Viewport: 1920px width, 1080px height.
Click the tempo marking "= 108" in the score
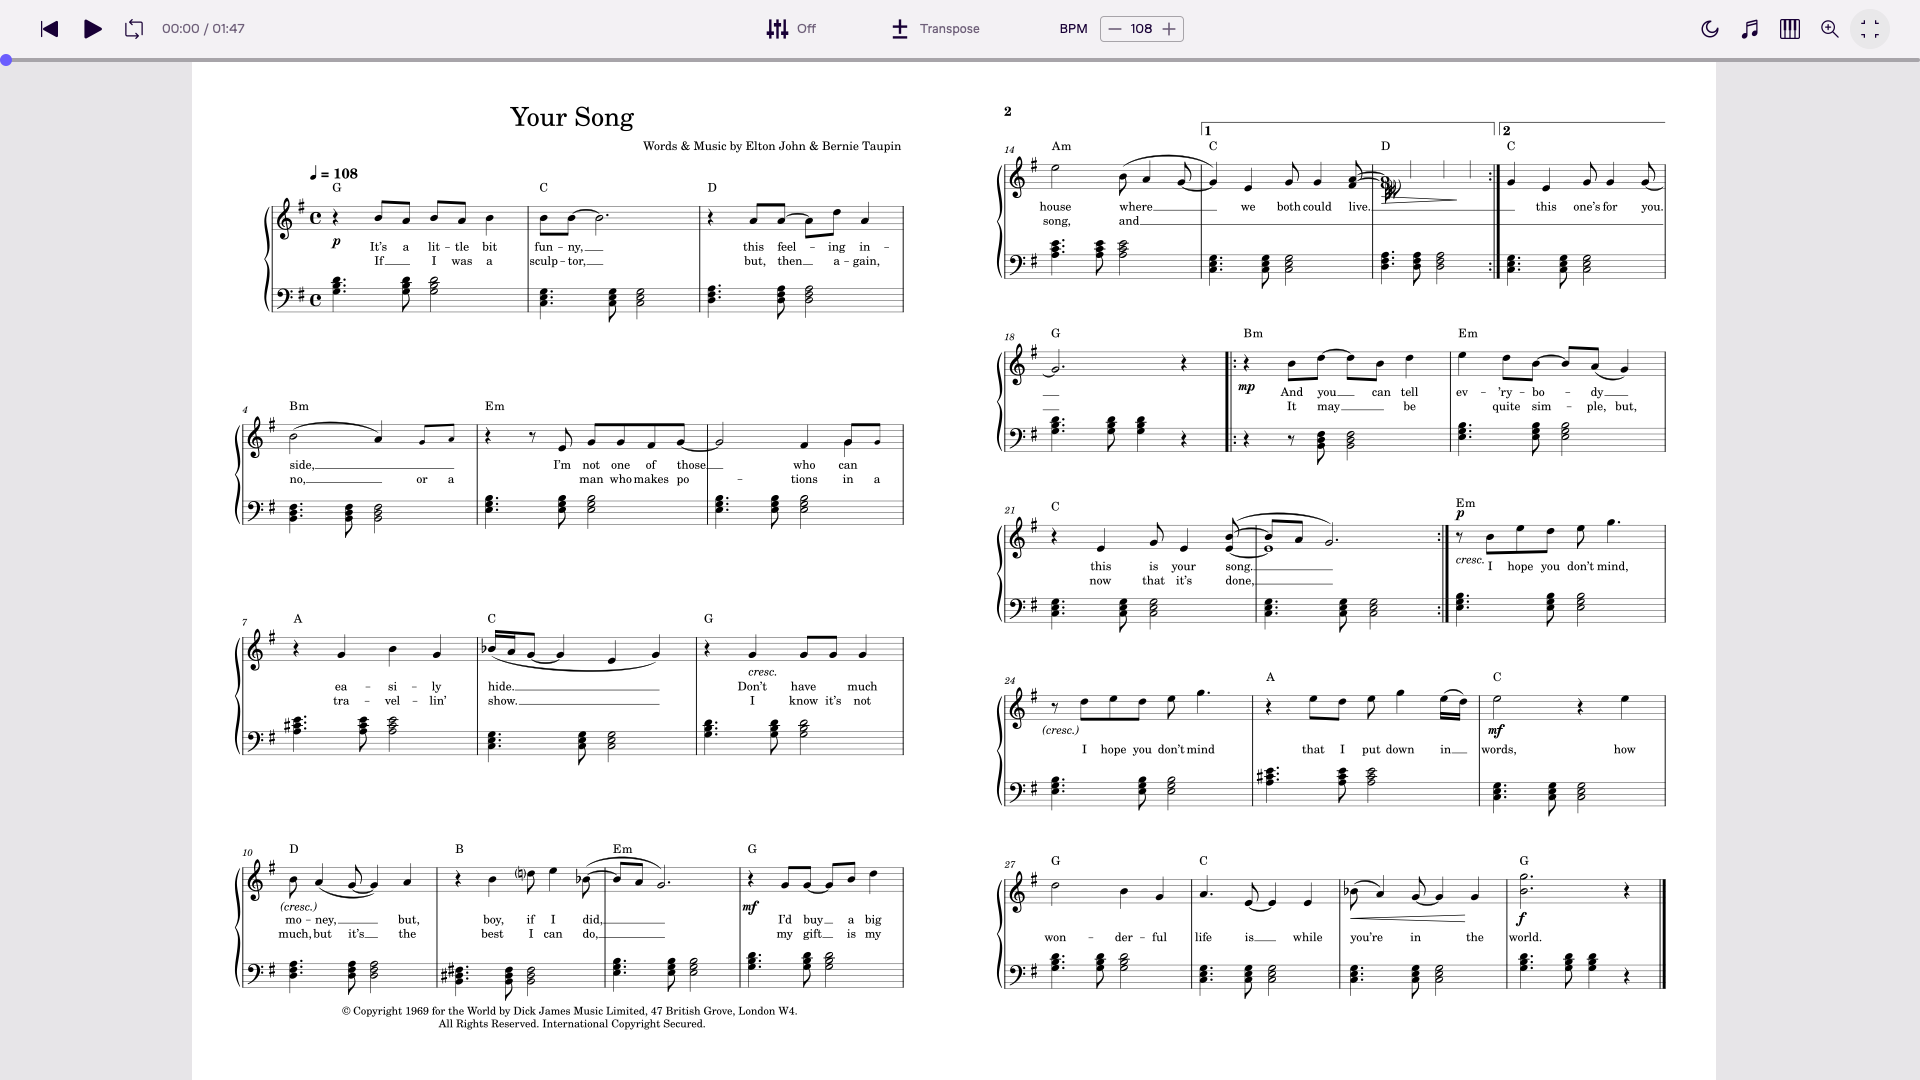(x=334, y=173)
